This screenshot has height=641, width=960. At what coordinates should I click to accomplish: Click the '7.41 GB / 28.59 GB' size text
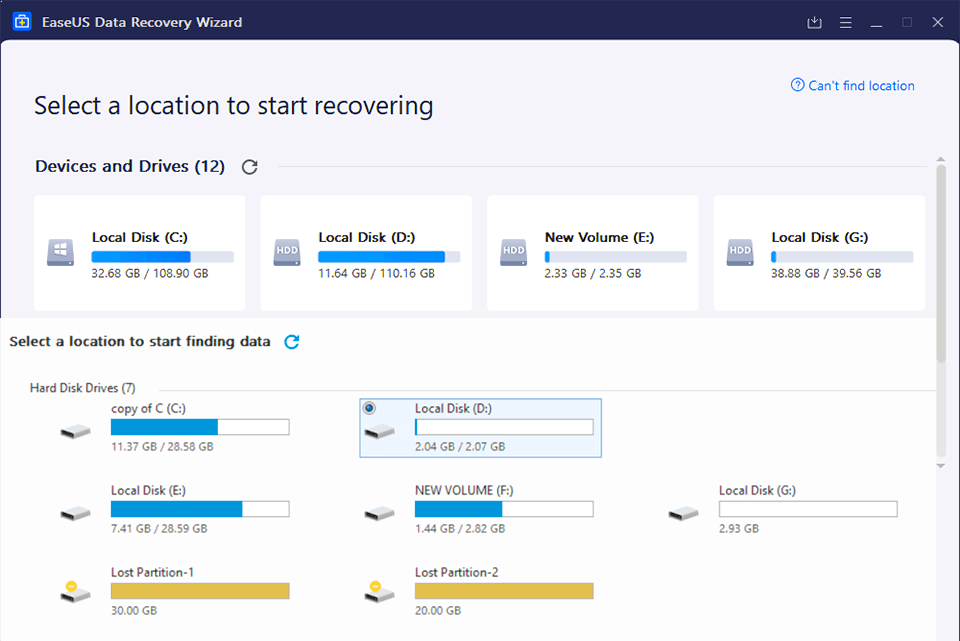[x=159, y=528]
